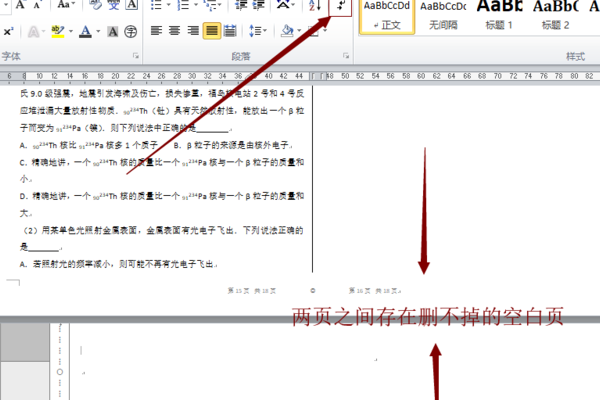This screenshot has width=600, height=400.
Task: Click the footer text 第 16 页 共 18 页
Action: coord(374,291)
